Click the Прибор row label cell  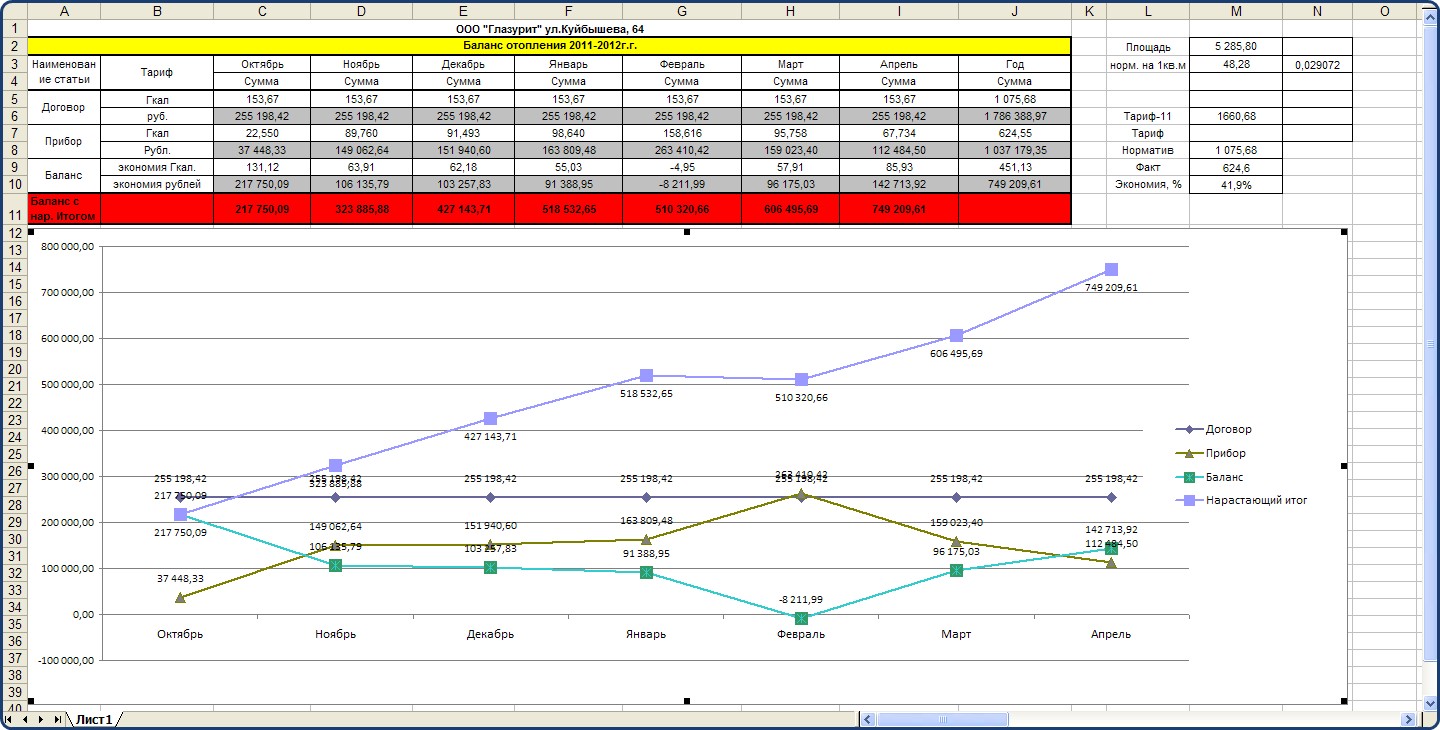point(64,141)
